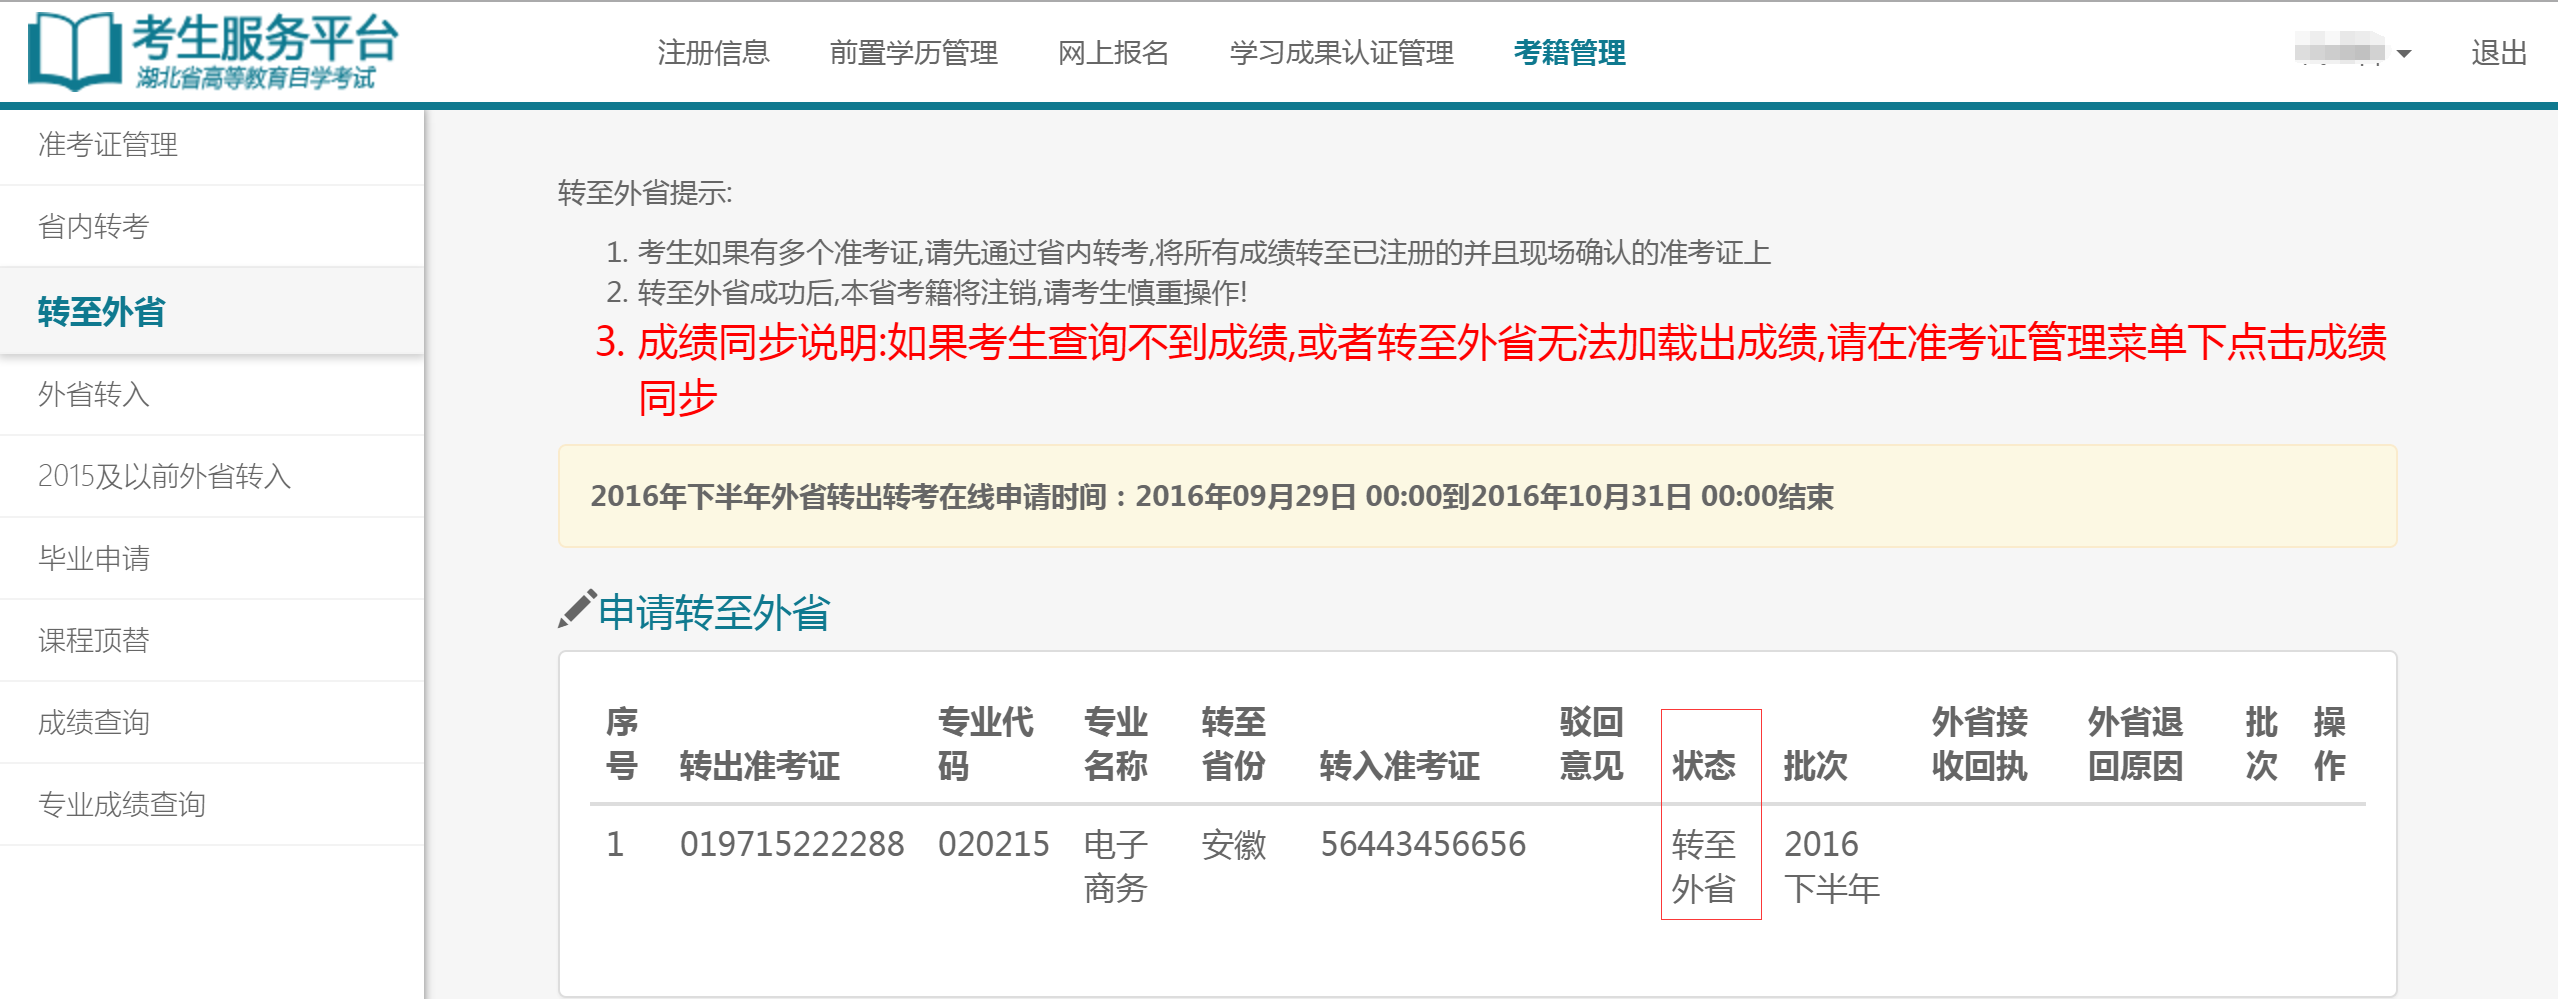The image size is (2558, 999).
Task: Open 学习成果认证管理 menu
Action: pos(1341,53)
